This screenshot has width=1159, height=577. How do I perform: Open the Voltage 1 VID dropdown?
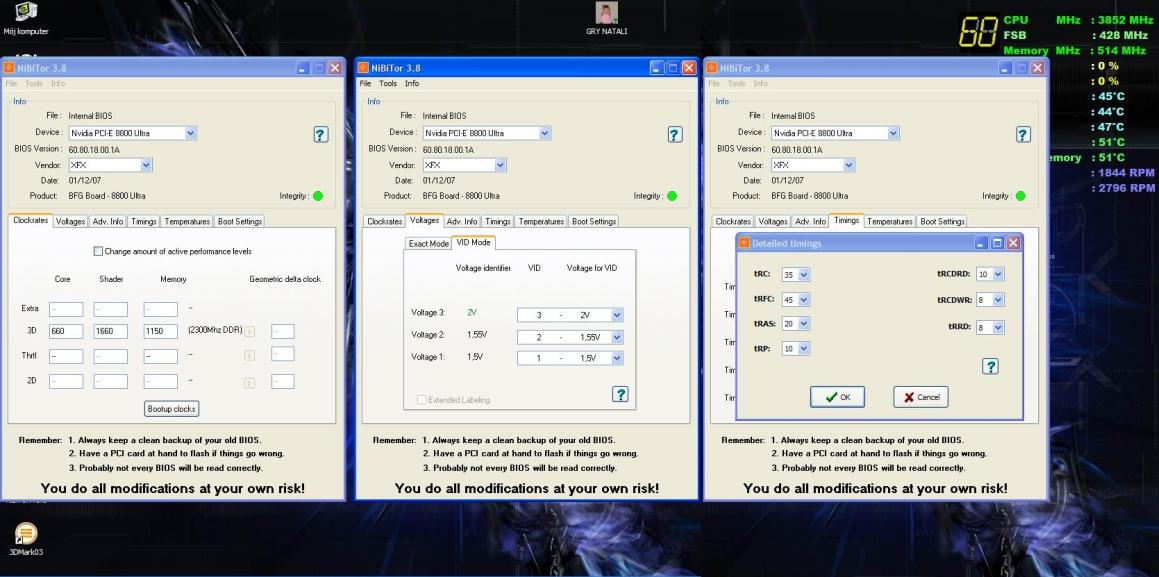pyautogui.click(x=617, y=358)
